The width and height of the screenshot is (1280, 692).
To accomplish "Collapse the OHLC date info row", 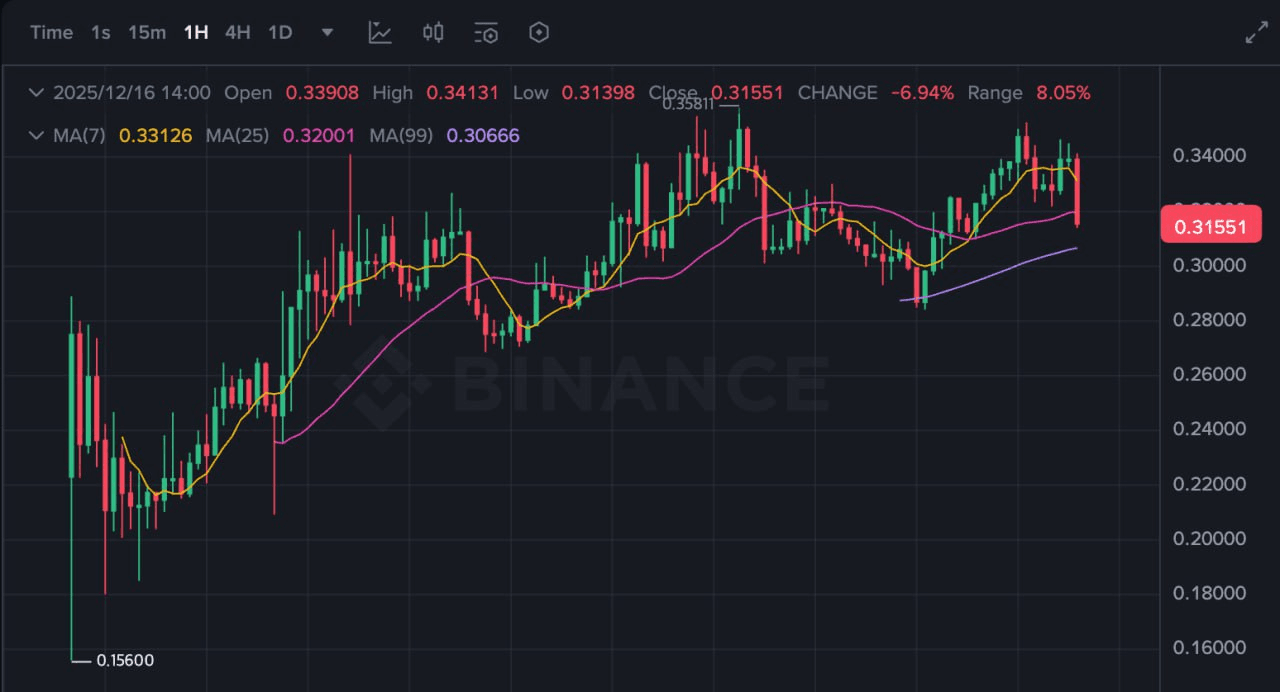I will click(37, 93).
